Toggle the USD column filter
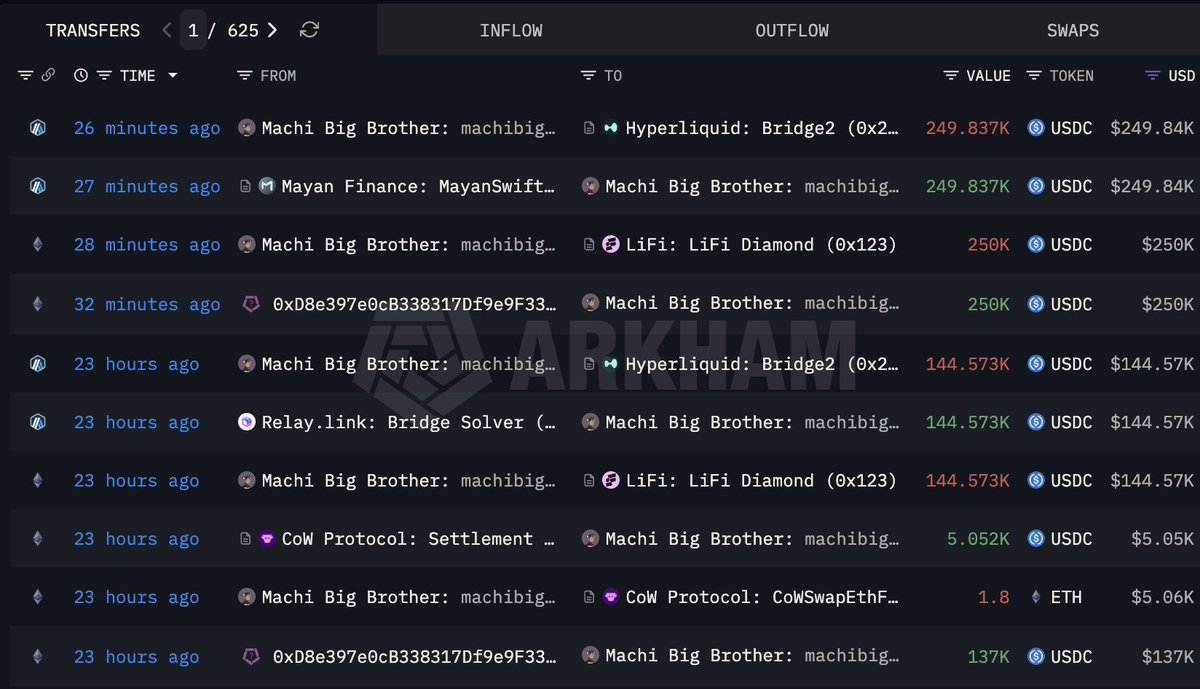 [x=1153, y=76]
